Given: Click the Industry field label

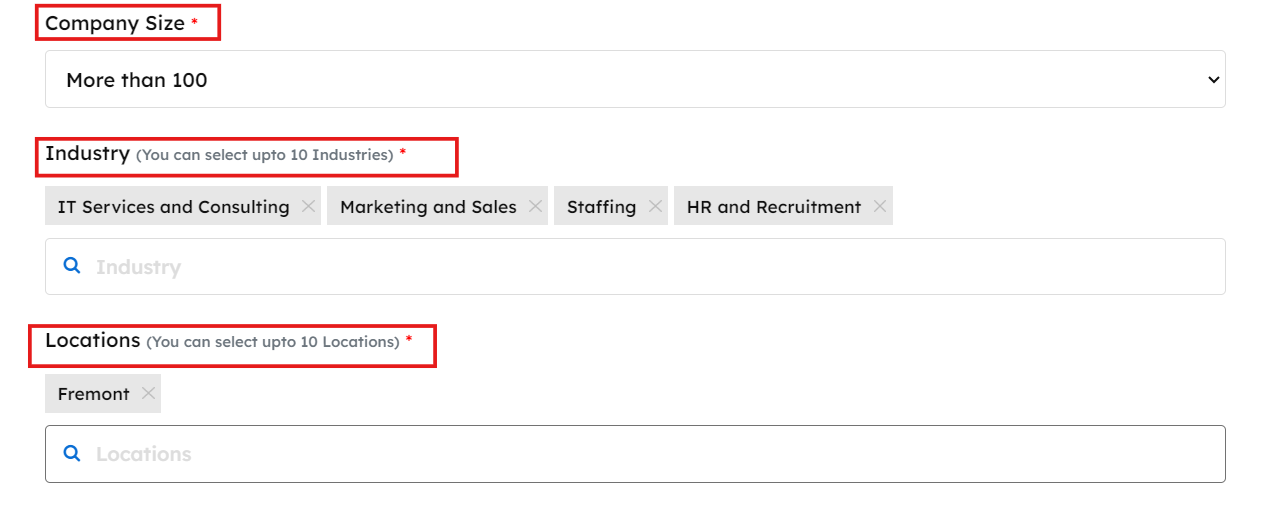Looking at the screenshot, I should coord(87,154).
